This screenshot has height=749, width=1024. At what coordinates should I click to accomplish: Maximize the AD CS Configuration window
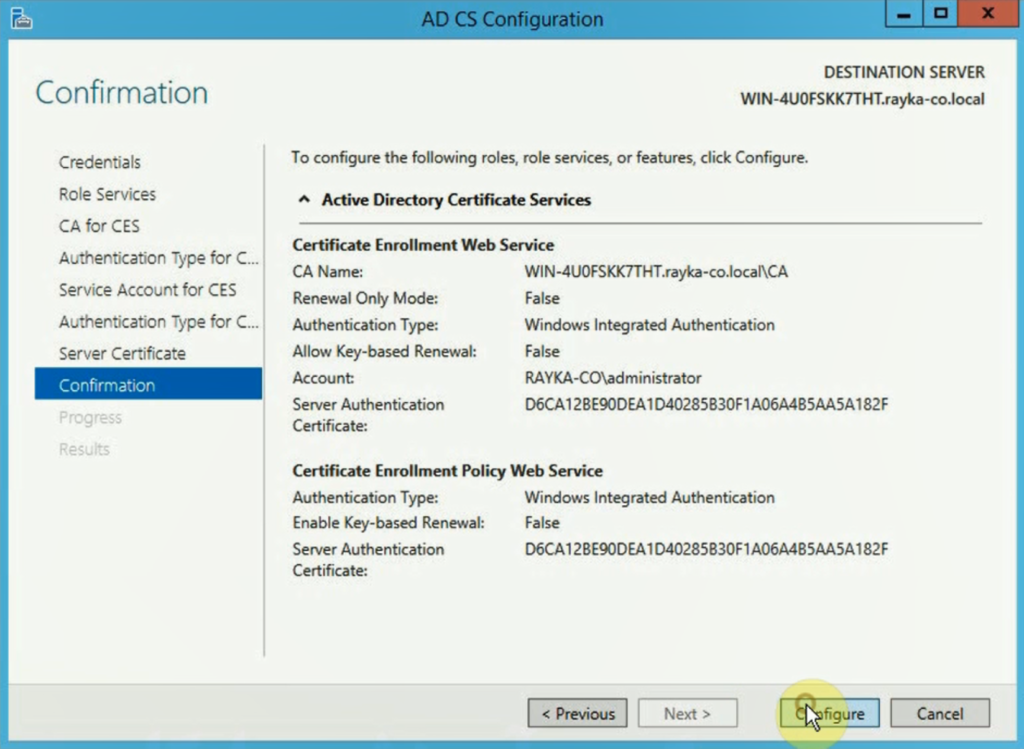940,14
